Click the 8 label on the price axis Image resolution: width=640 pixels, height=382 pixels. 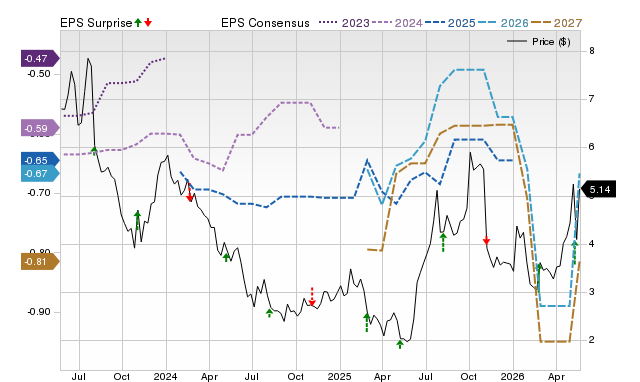tap(591, 51)
